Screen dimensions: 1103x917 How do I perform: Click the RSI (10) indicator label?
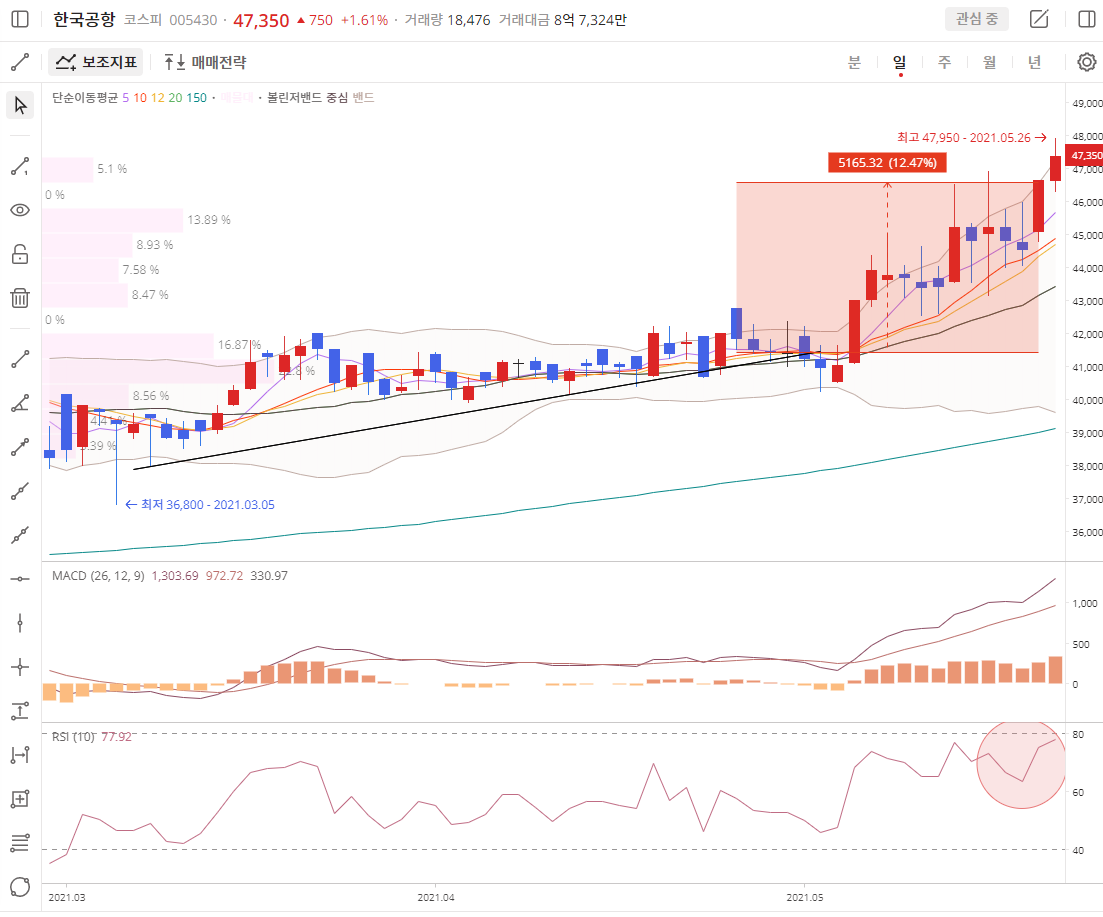(x=73, y=737)
